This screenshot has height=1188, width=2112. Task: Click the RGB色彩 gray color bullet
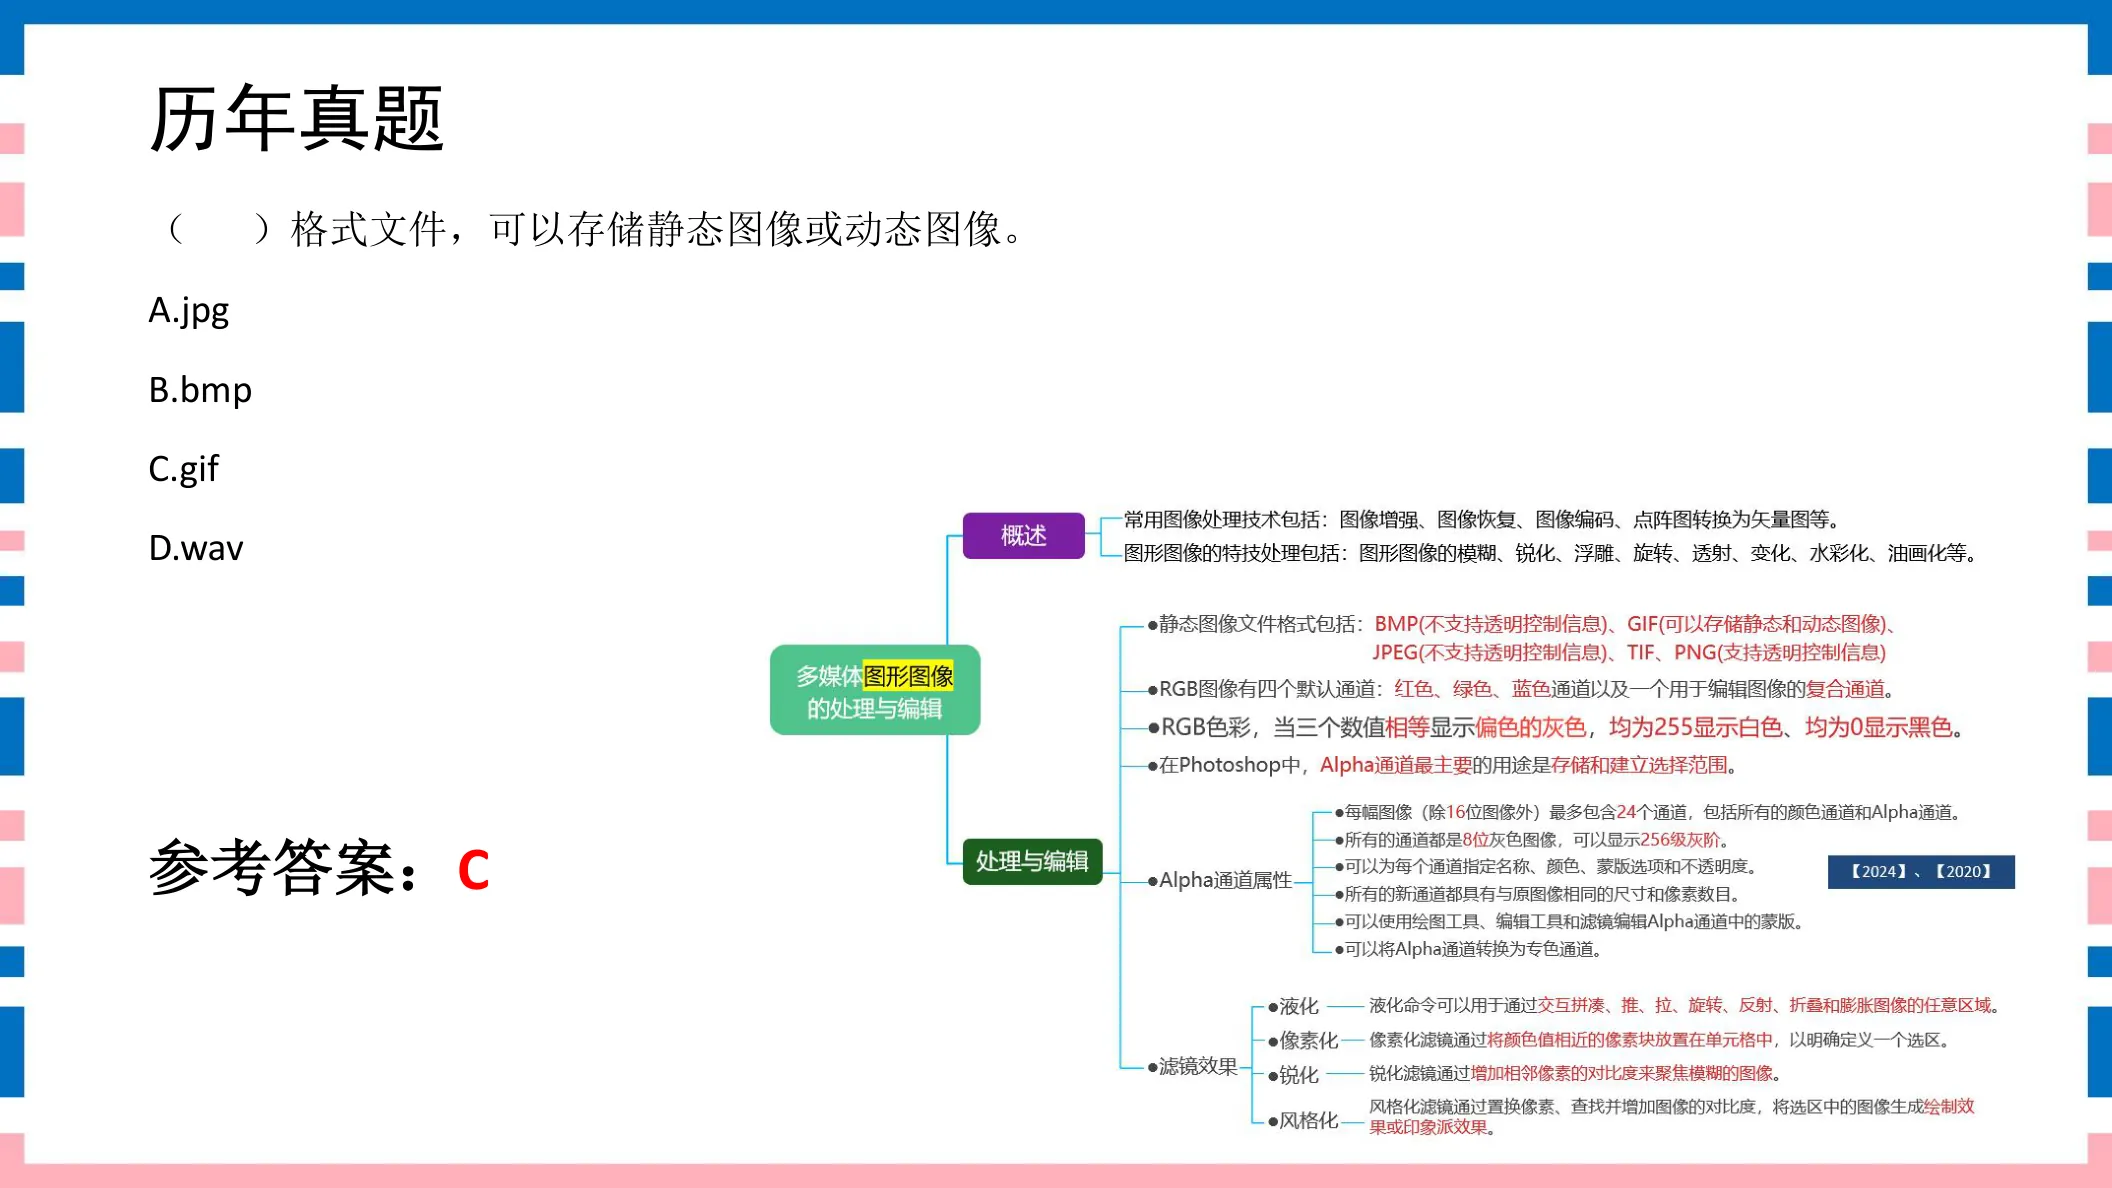(x=1556, y=727)
